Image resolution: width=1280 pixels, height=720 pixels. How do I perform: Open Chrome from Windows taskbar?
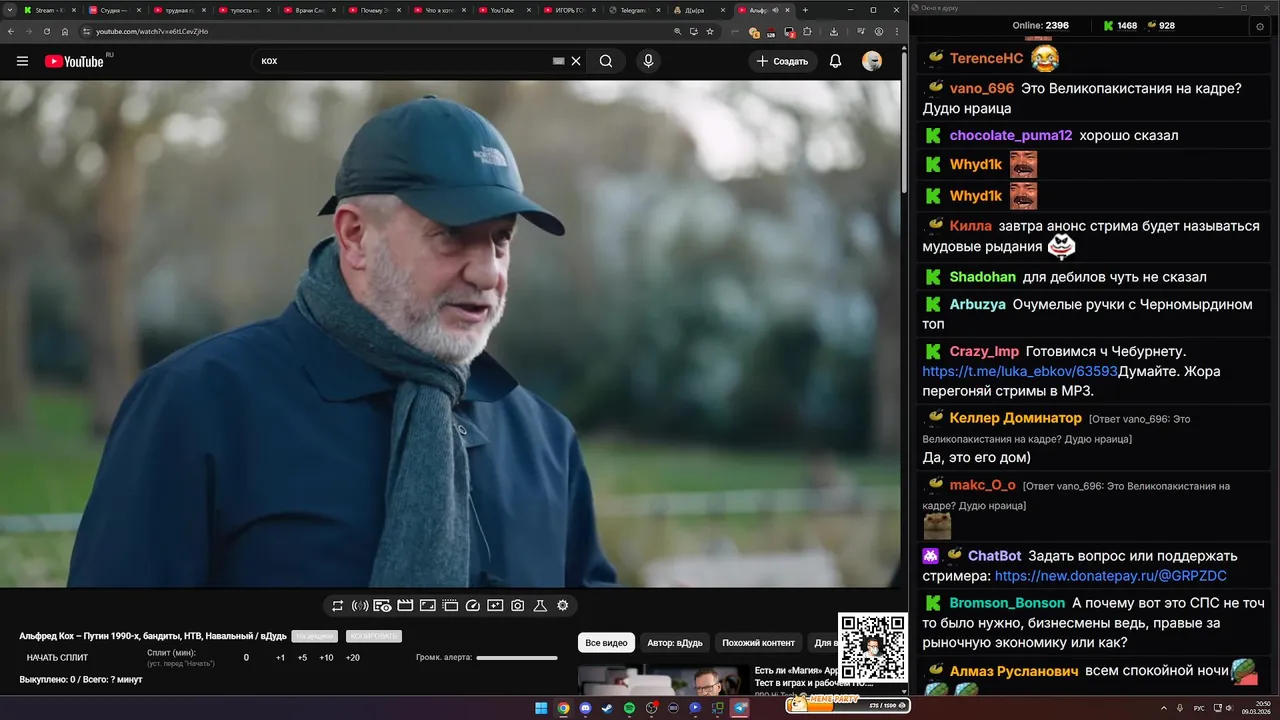point(563,708)
